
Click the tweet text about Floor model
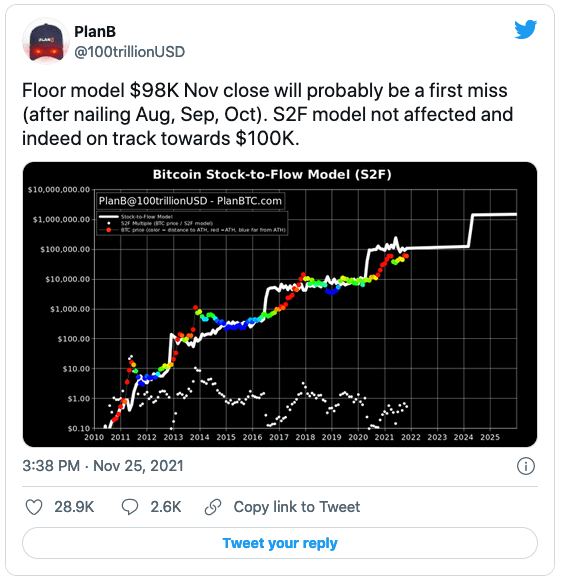(x=267, y=114)
